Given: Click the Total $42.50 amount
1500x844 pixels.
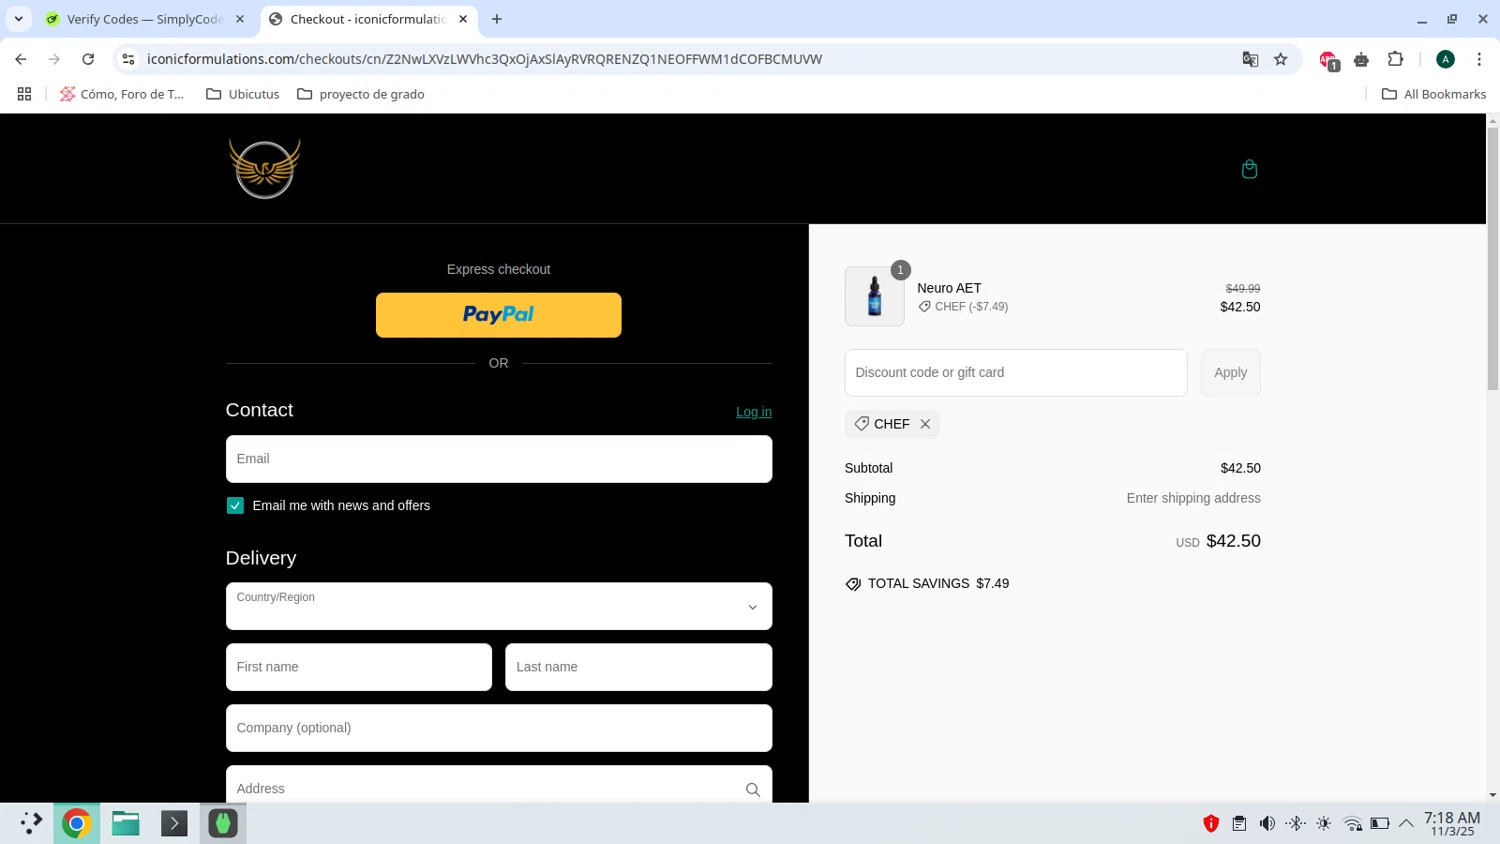Looking at the screenshot, I should tap(1233, 541).
